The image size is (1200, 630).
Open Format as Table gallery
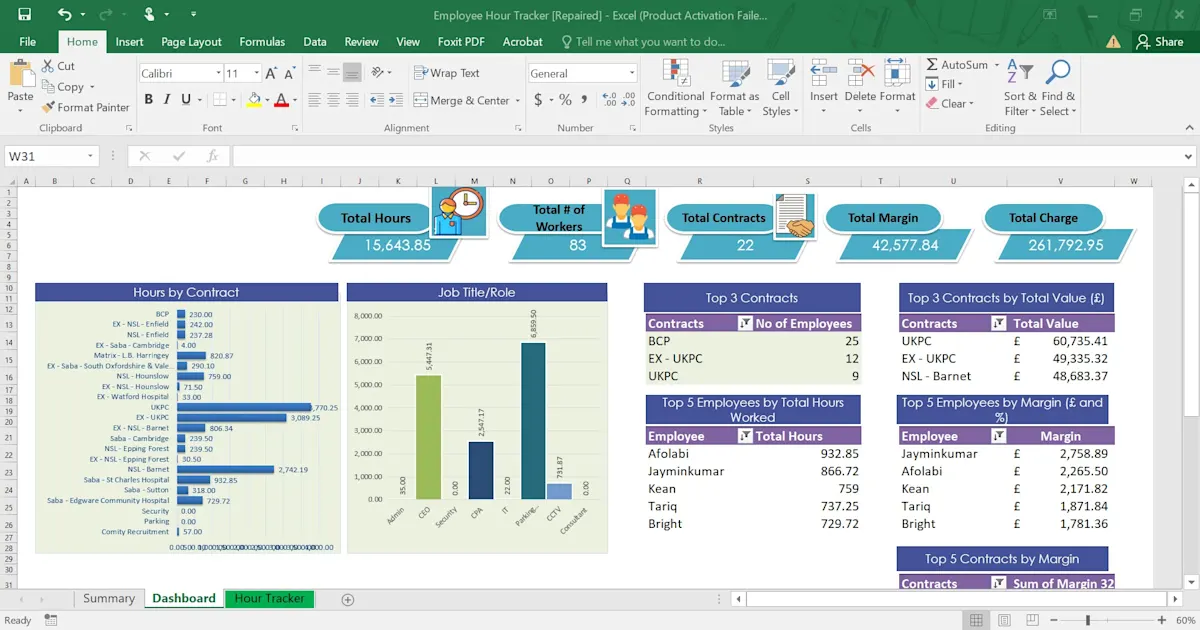[x=735, y=87]
